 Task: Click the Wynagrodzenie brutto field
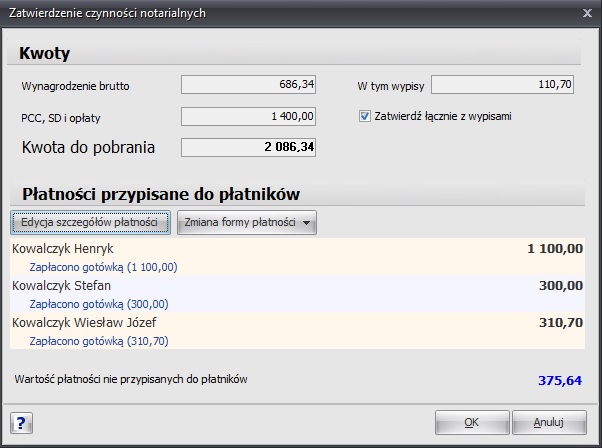click(249, 86)
